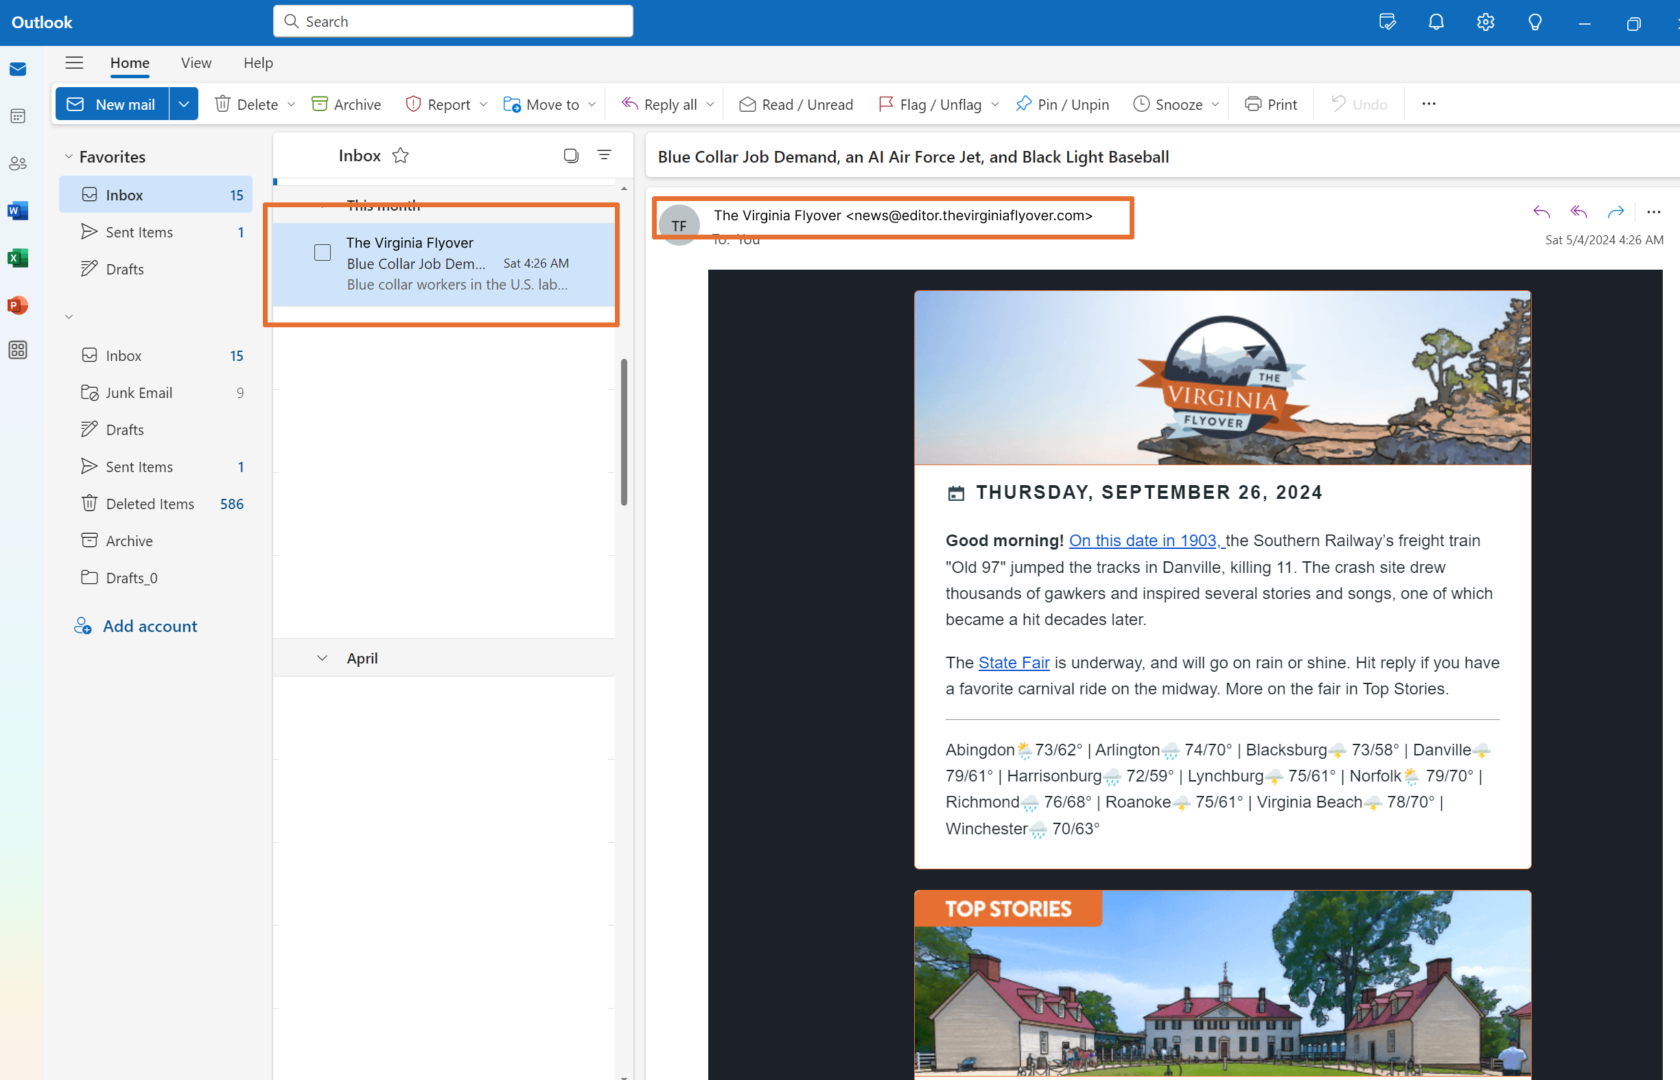Open Favorites Sent Items folder
Screen dimensions: 1680x1080
156,232
